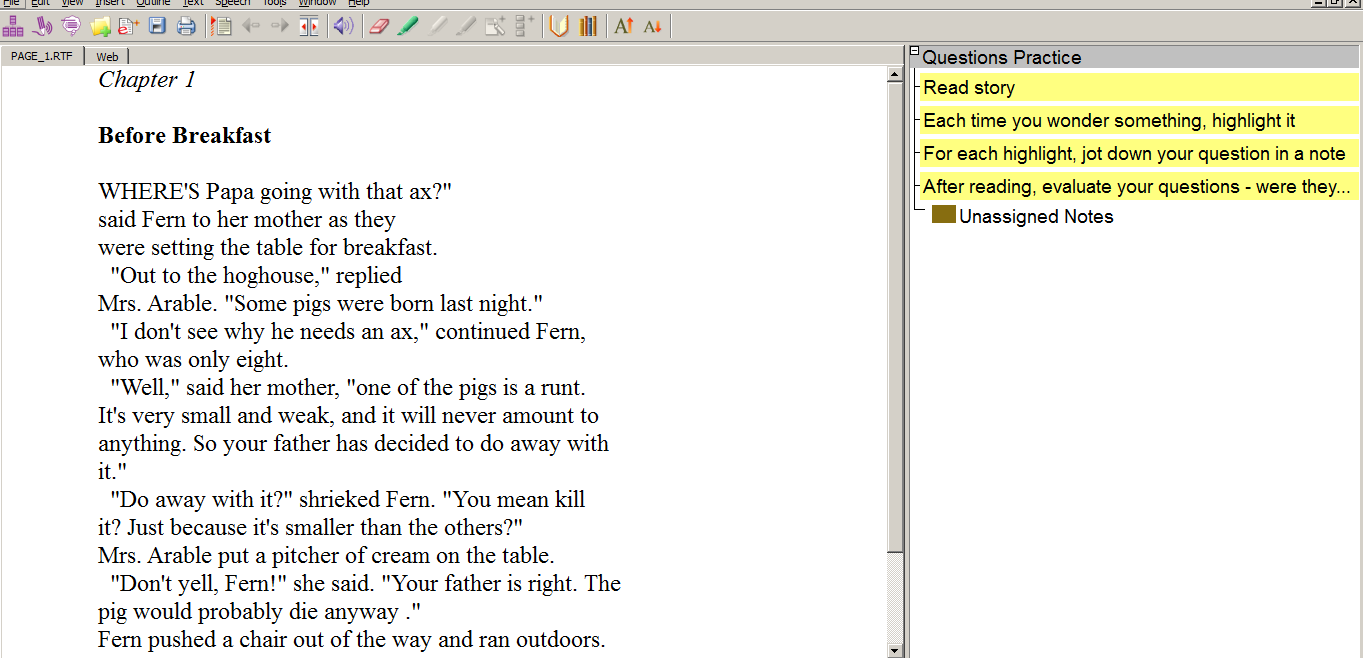Select the 'Read story' outline item
The width and height of the screenshot is (1363, 658).
1139,88
